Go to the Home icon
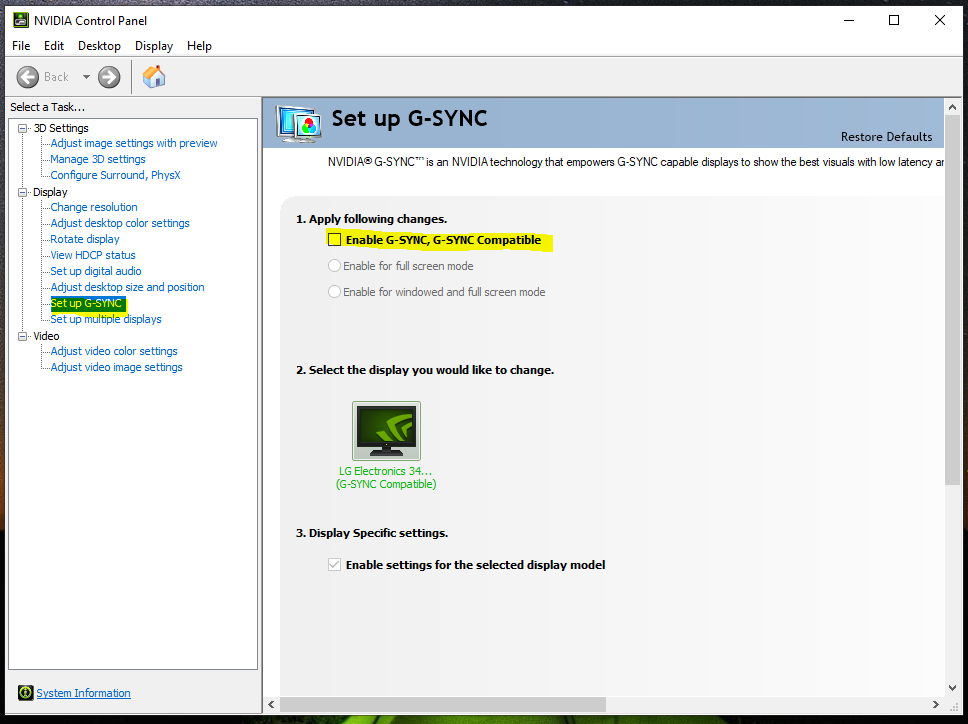This screenshot has width=968, height=724. (154, 77)
